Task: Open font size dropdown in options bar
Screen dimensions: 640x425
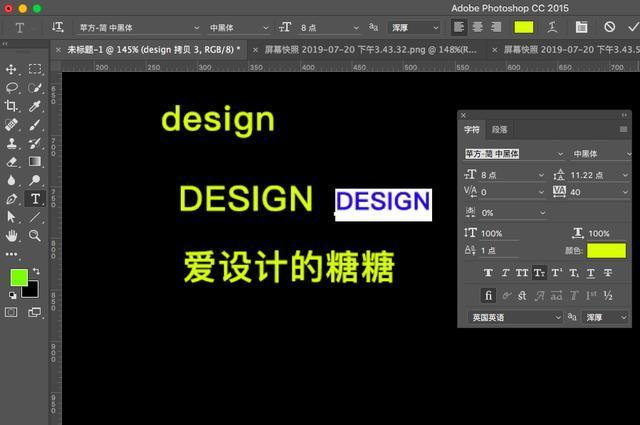Action: click(356, 28)
